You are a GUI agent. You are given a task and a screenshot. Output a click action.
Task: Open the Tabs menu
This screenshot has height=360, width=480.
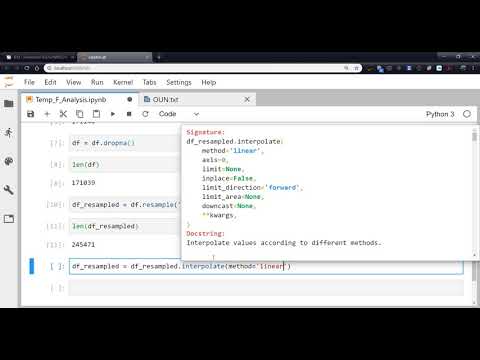149,82
